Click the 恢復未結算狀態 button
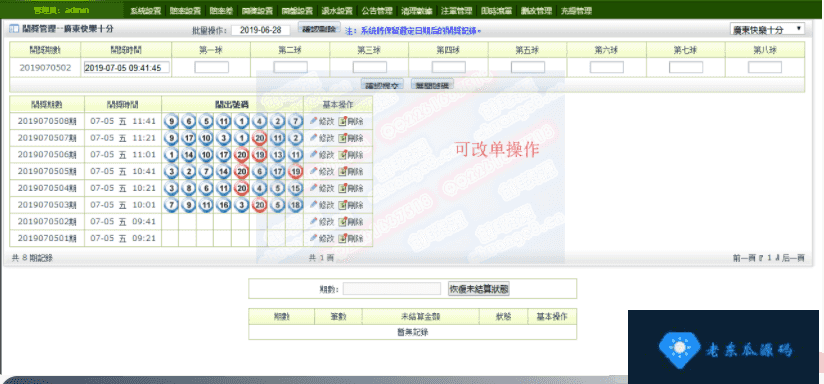 pyautogui.click(x=479, y=288)
